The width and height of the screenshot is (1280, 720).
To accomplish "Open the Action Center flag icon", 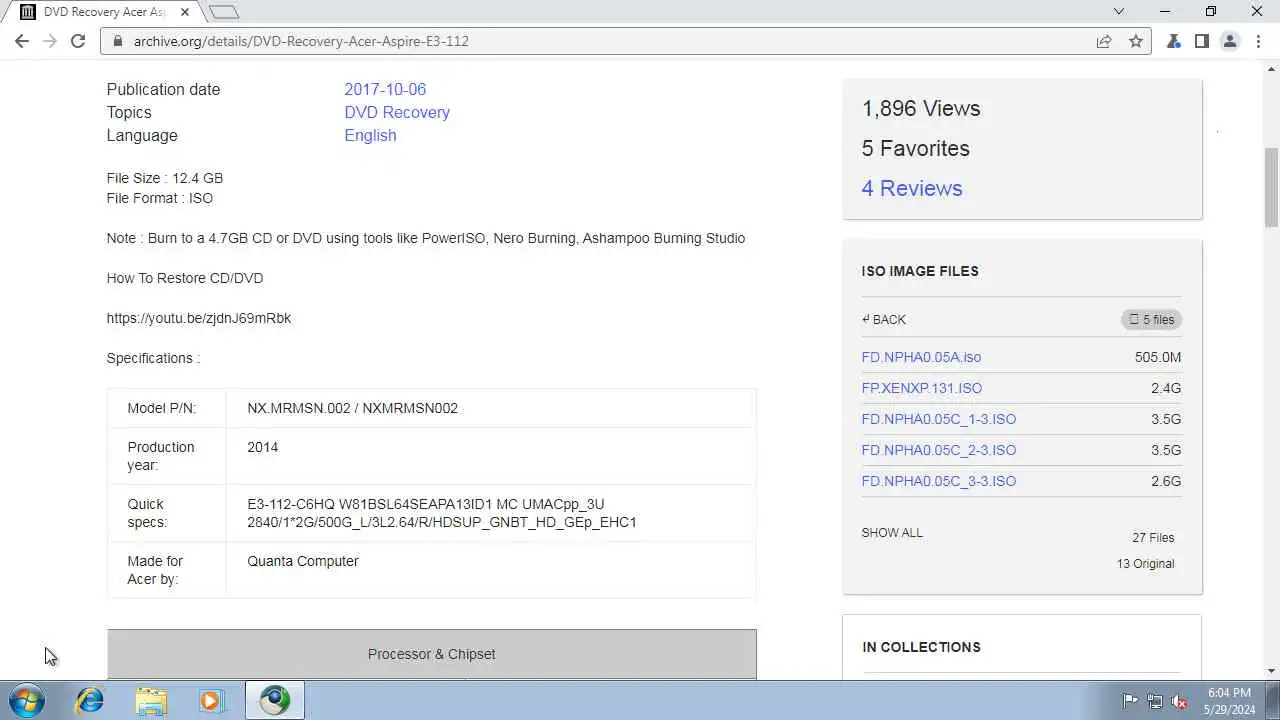I will tap(1130, 701).
